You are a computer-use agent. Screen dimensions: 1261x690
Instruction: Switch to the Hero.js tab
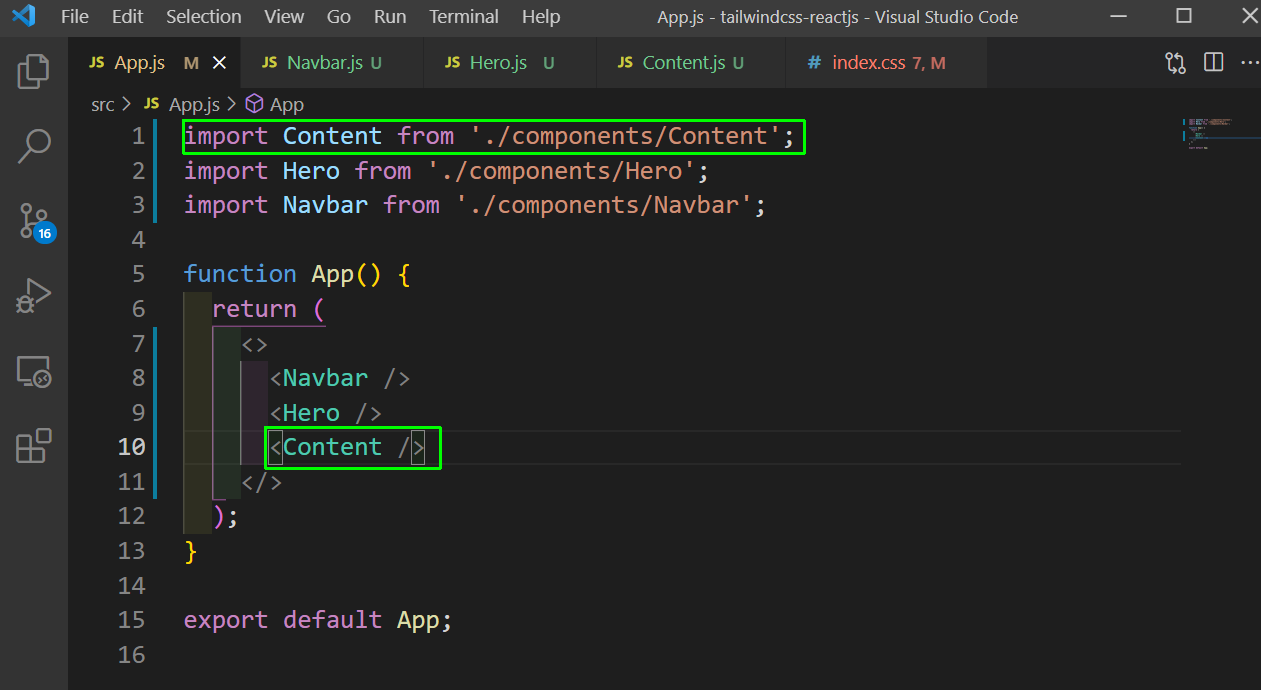point(510,63)
